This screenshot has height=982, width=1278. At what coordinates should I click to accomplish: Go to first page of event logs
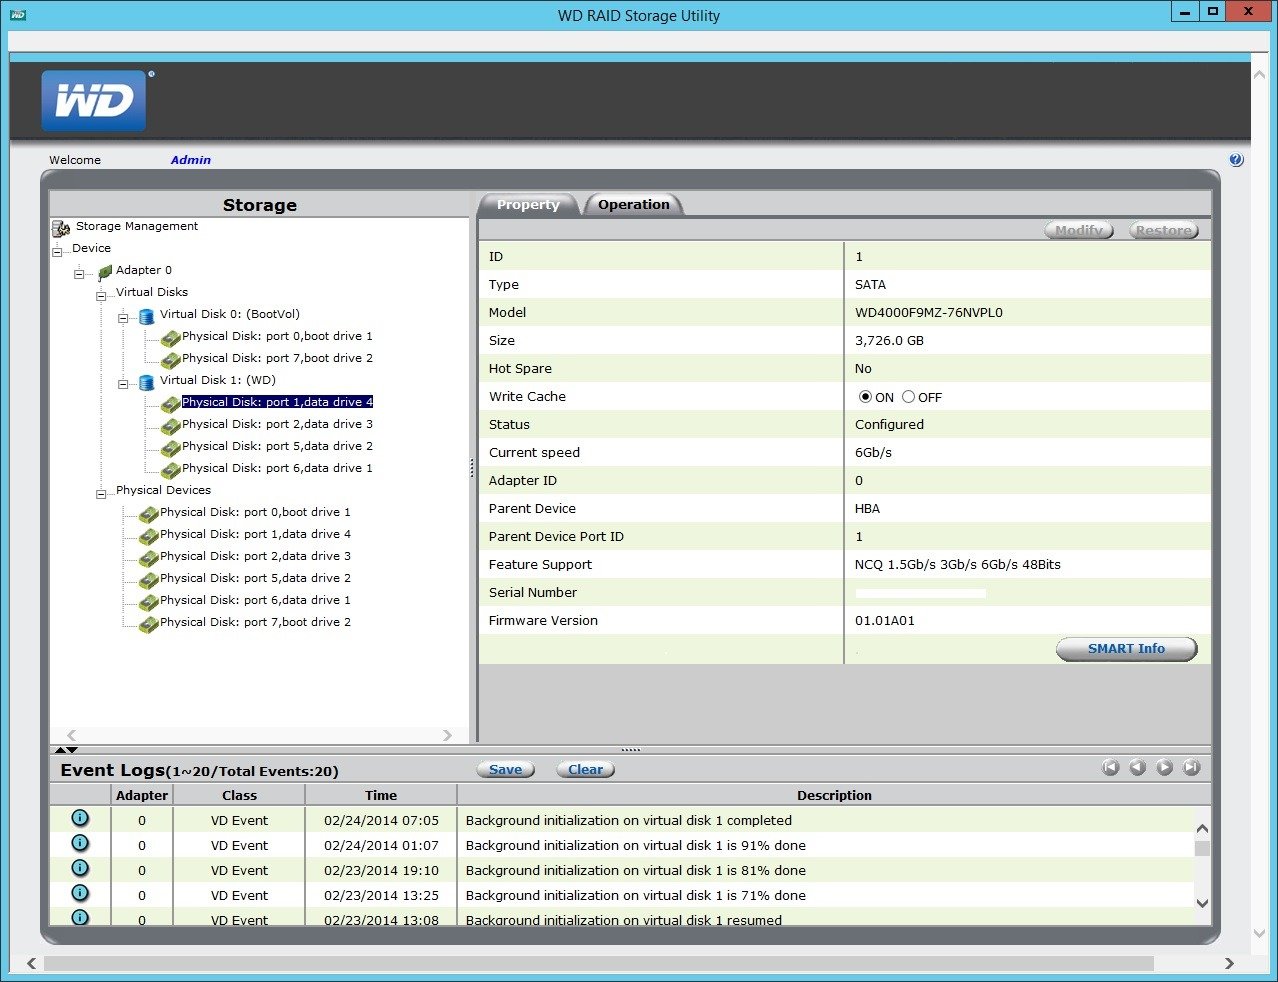(1110, 767)
